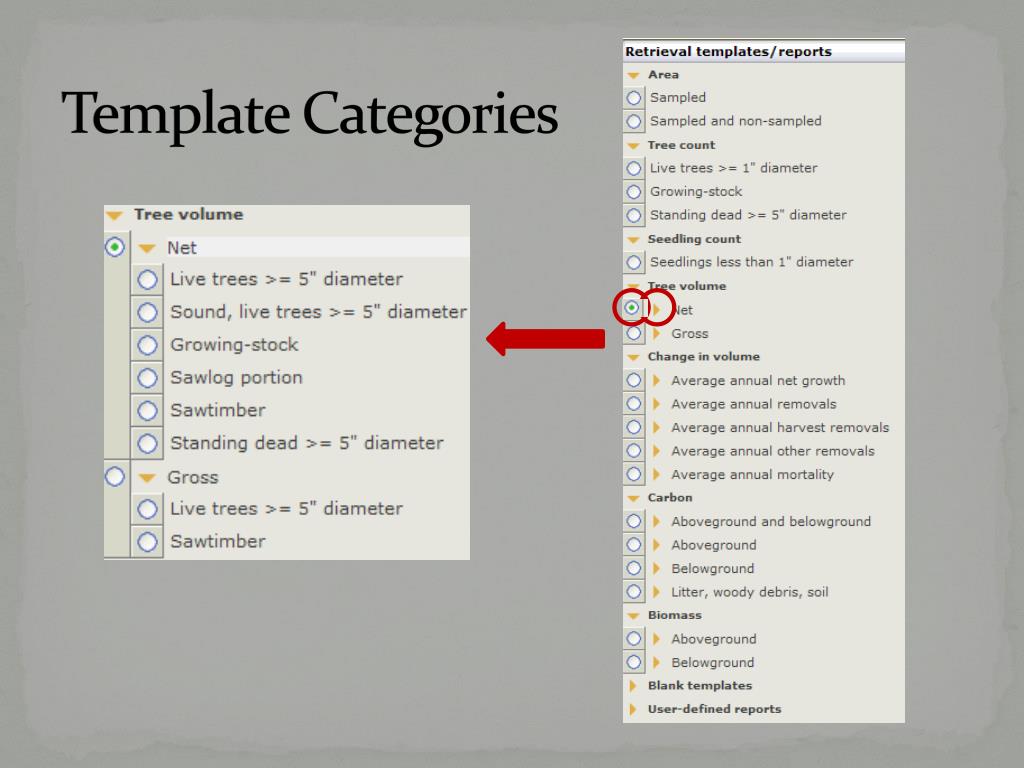
Task: Expand Net arrow in Retrieval templates list
Action: [657, 310]
